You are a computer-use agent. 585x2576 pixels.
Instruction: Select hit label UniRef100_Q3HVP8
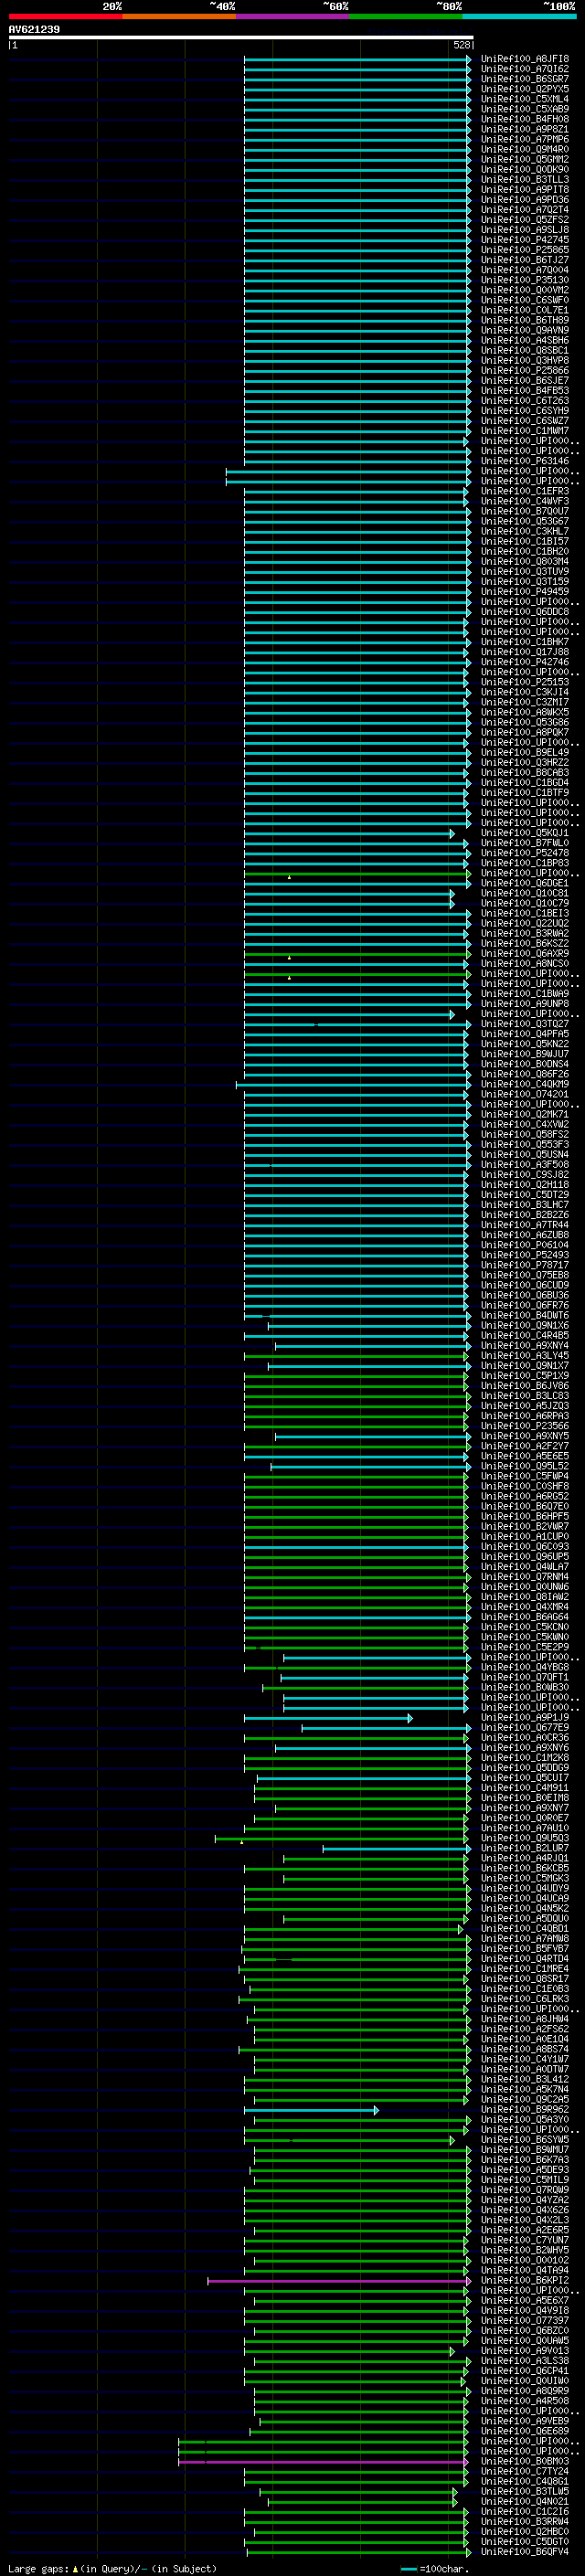pyautogui.click(x=525, y=361)
